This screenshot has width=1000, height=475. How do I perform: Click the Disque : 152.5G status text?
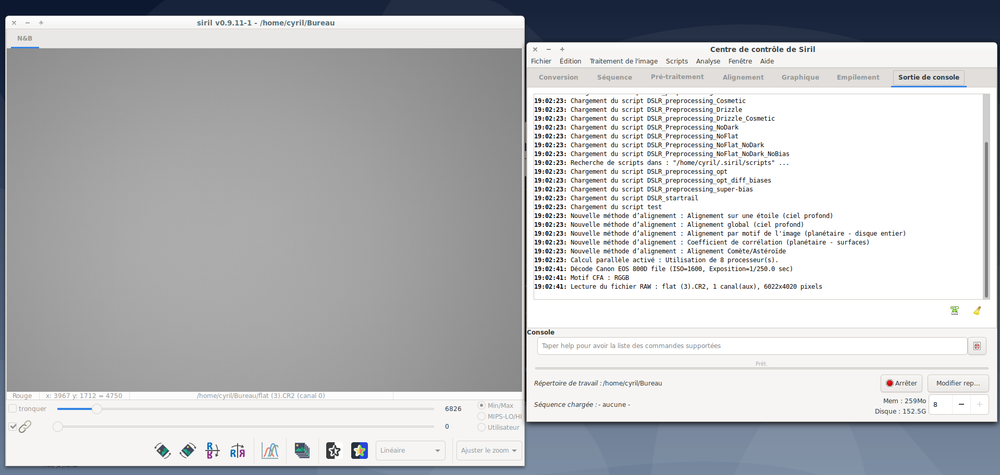(x=900, y=411)
